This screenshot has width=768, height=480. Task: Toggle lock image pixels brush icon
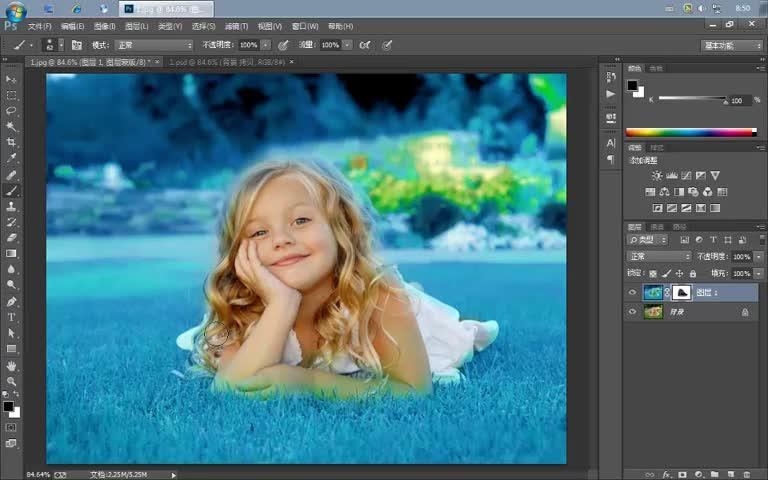pyautogui.click(x=666, y=273)
